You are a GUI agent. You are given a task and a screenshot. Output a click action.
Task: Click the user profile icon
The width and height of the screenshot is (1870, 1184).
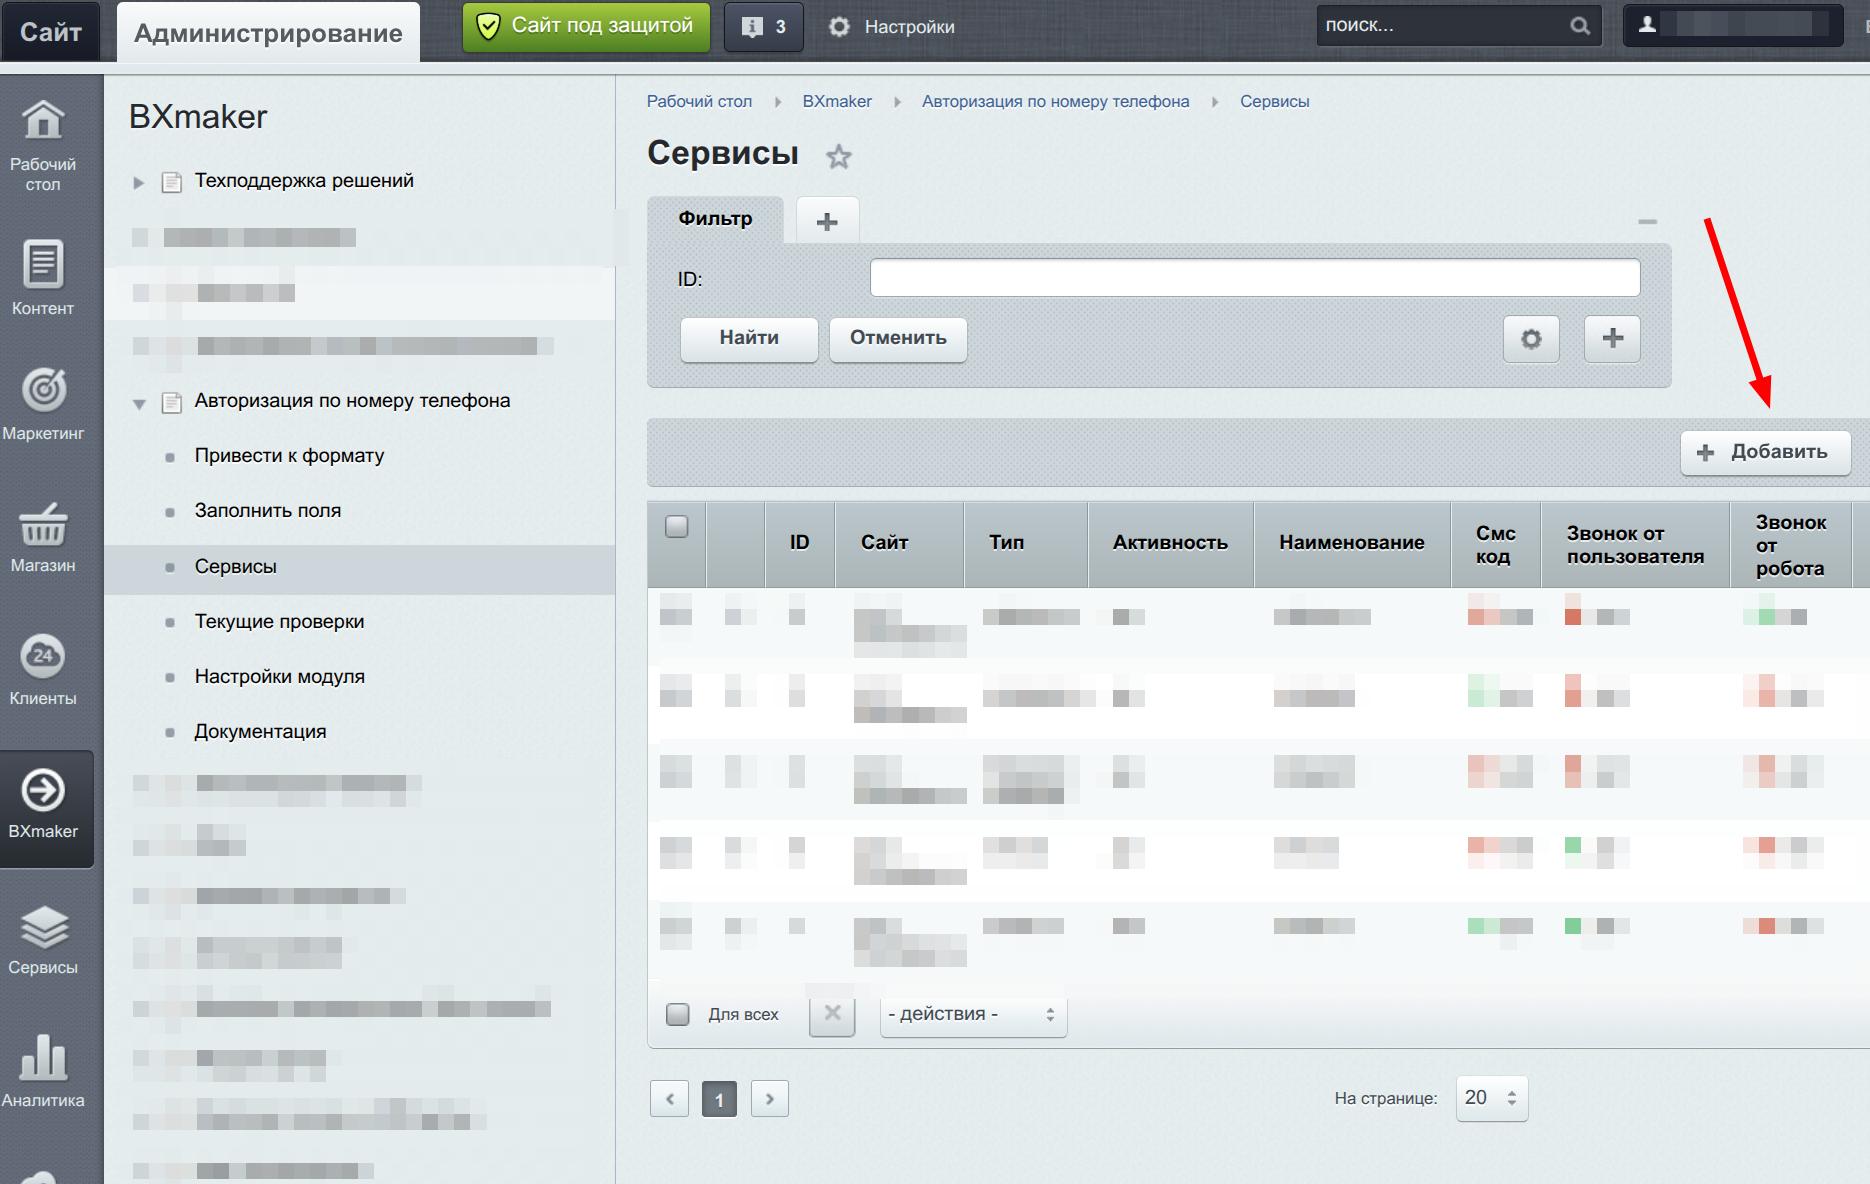pyautogui.click(x=1647, y=25)
